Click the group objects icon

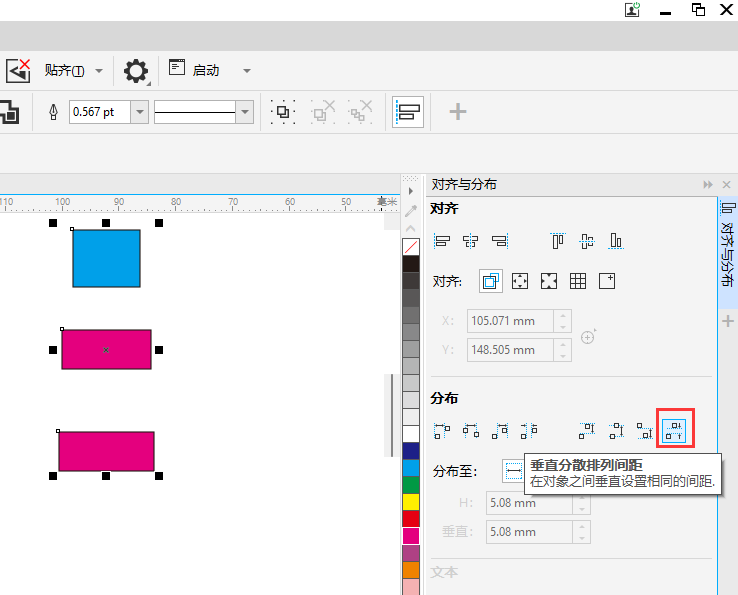coord(283,112)
